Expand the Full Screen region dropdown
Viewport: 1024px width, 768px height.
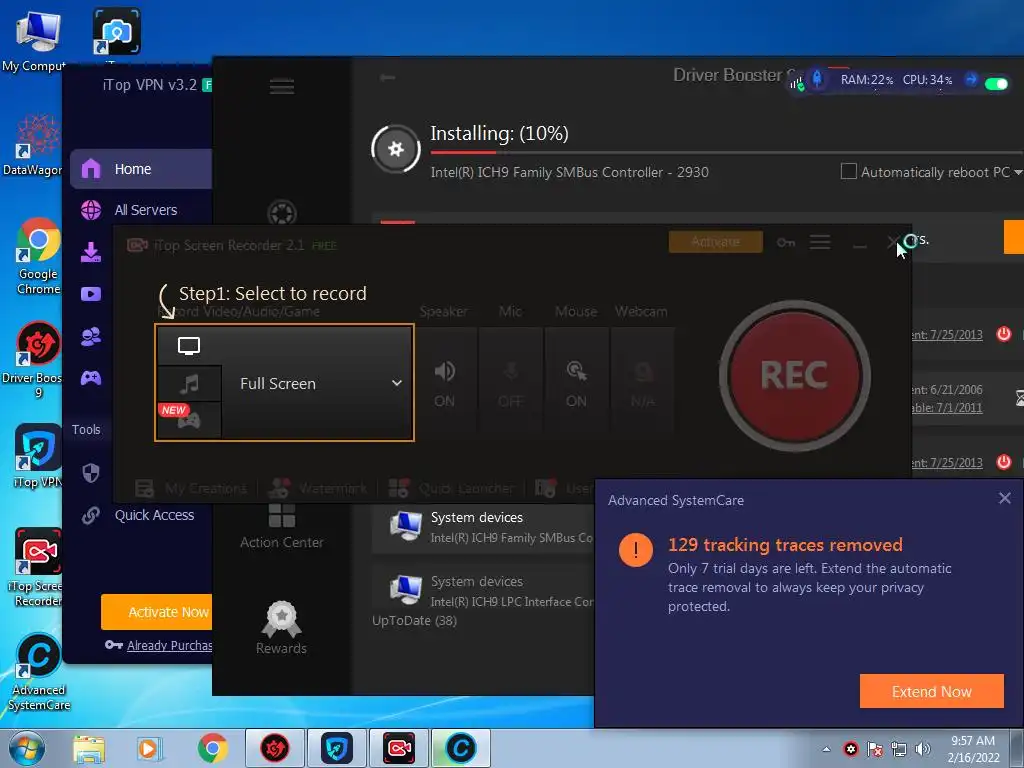[x=396, y=383]
